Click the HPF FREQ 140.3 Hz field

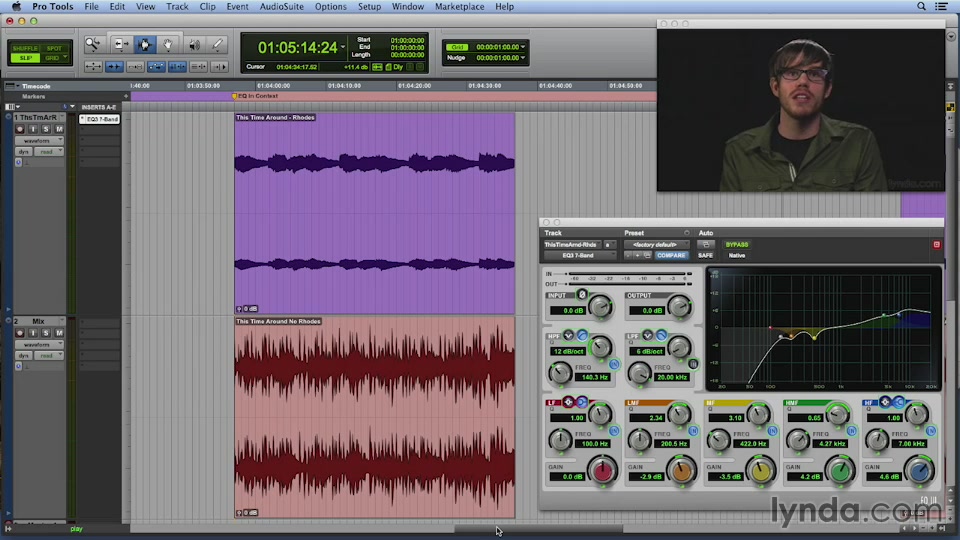coord(594,377)
